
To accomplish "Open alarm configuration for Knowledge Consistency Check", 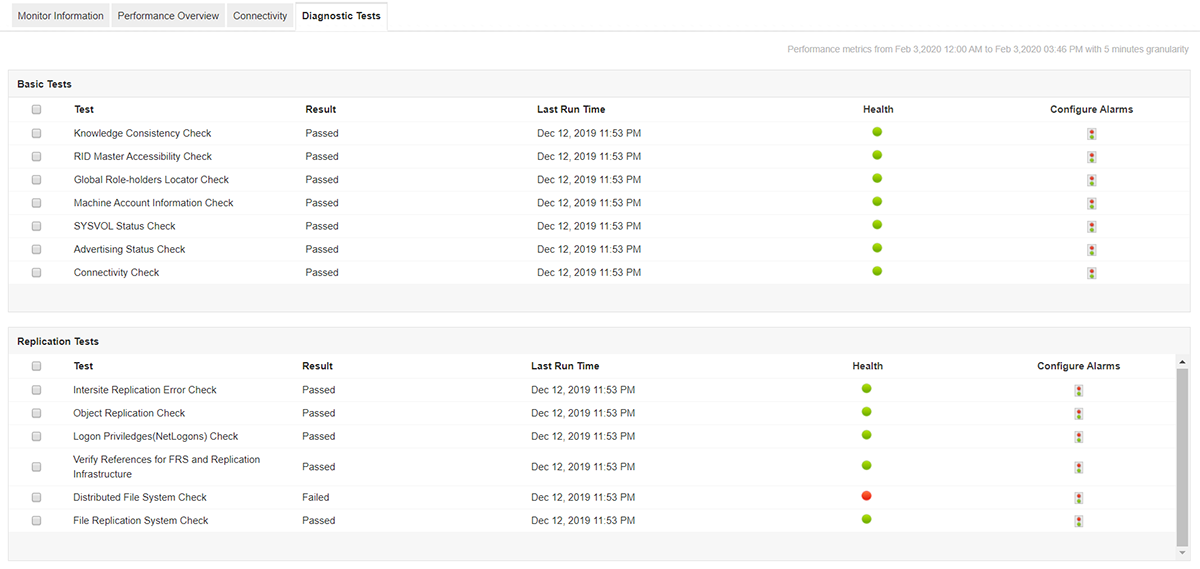I will 1091,134.
